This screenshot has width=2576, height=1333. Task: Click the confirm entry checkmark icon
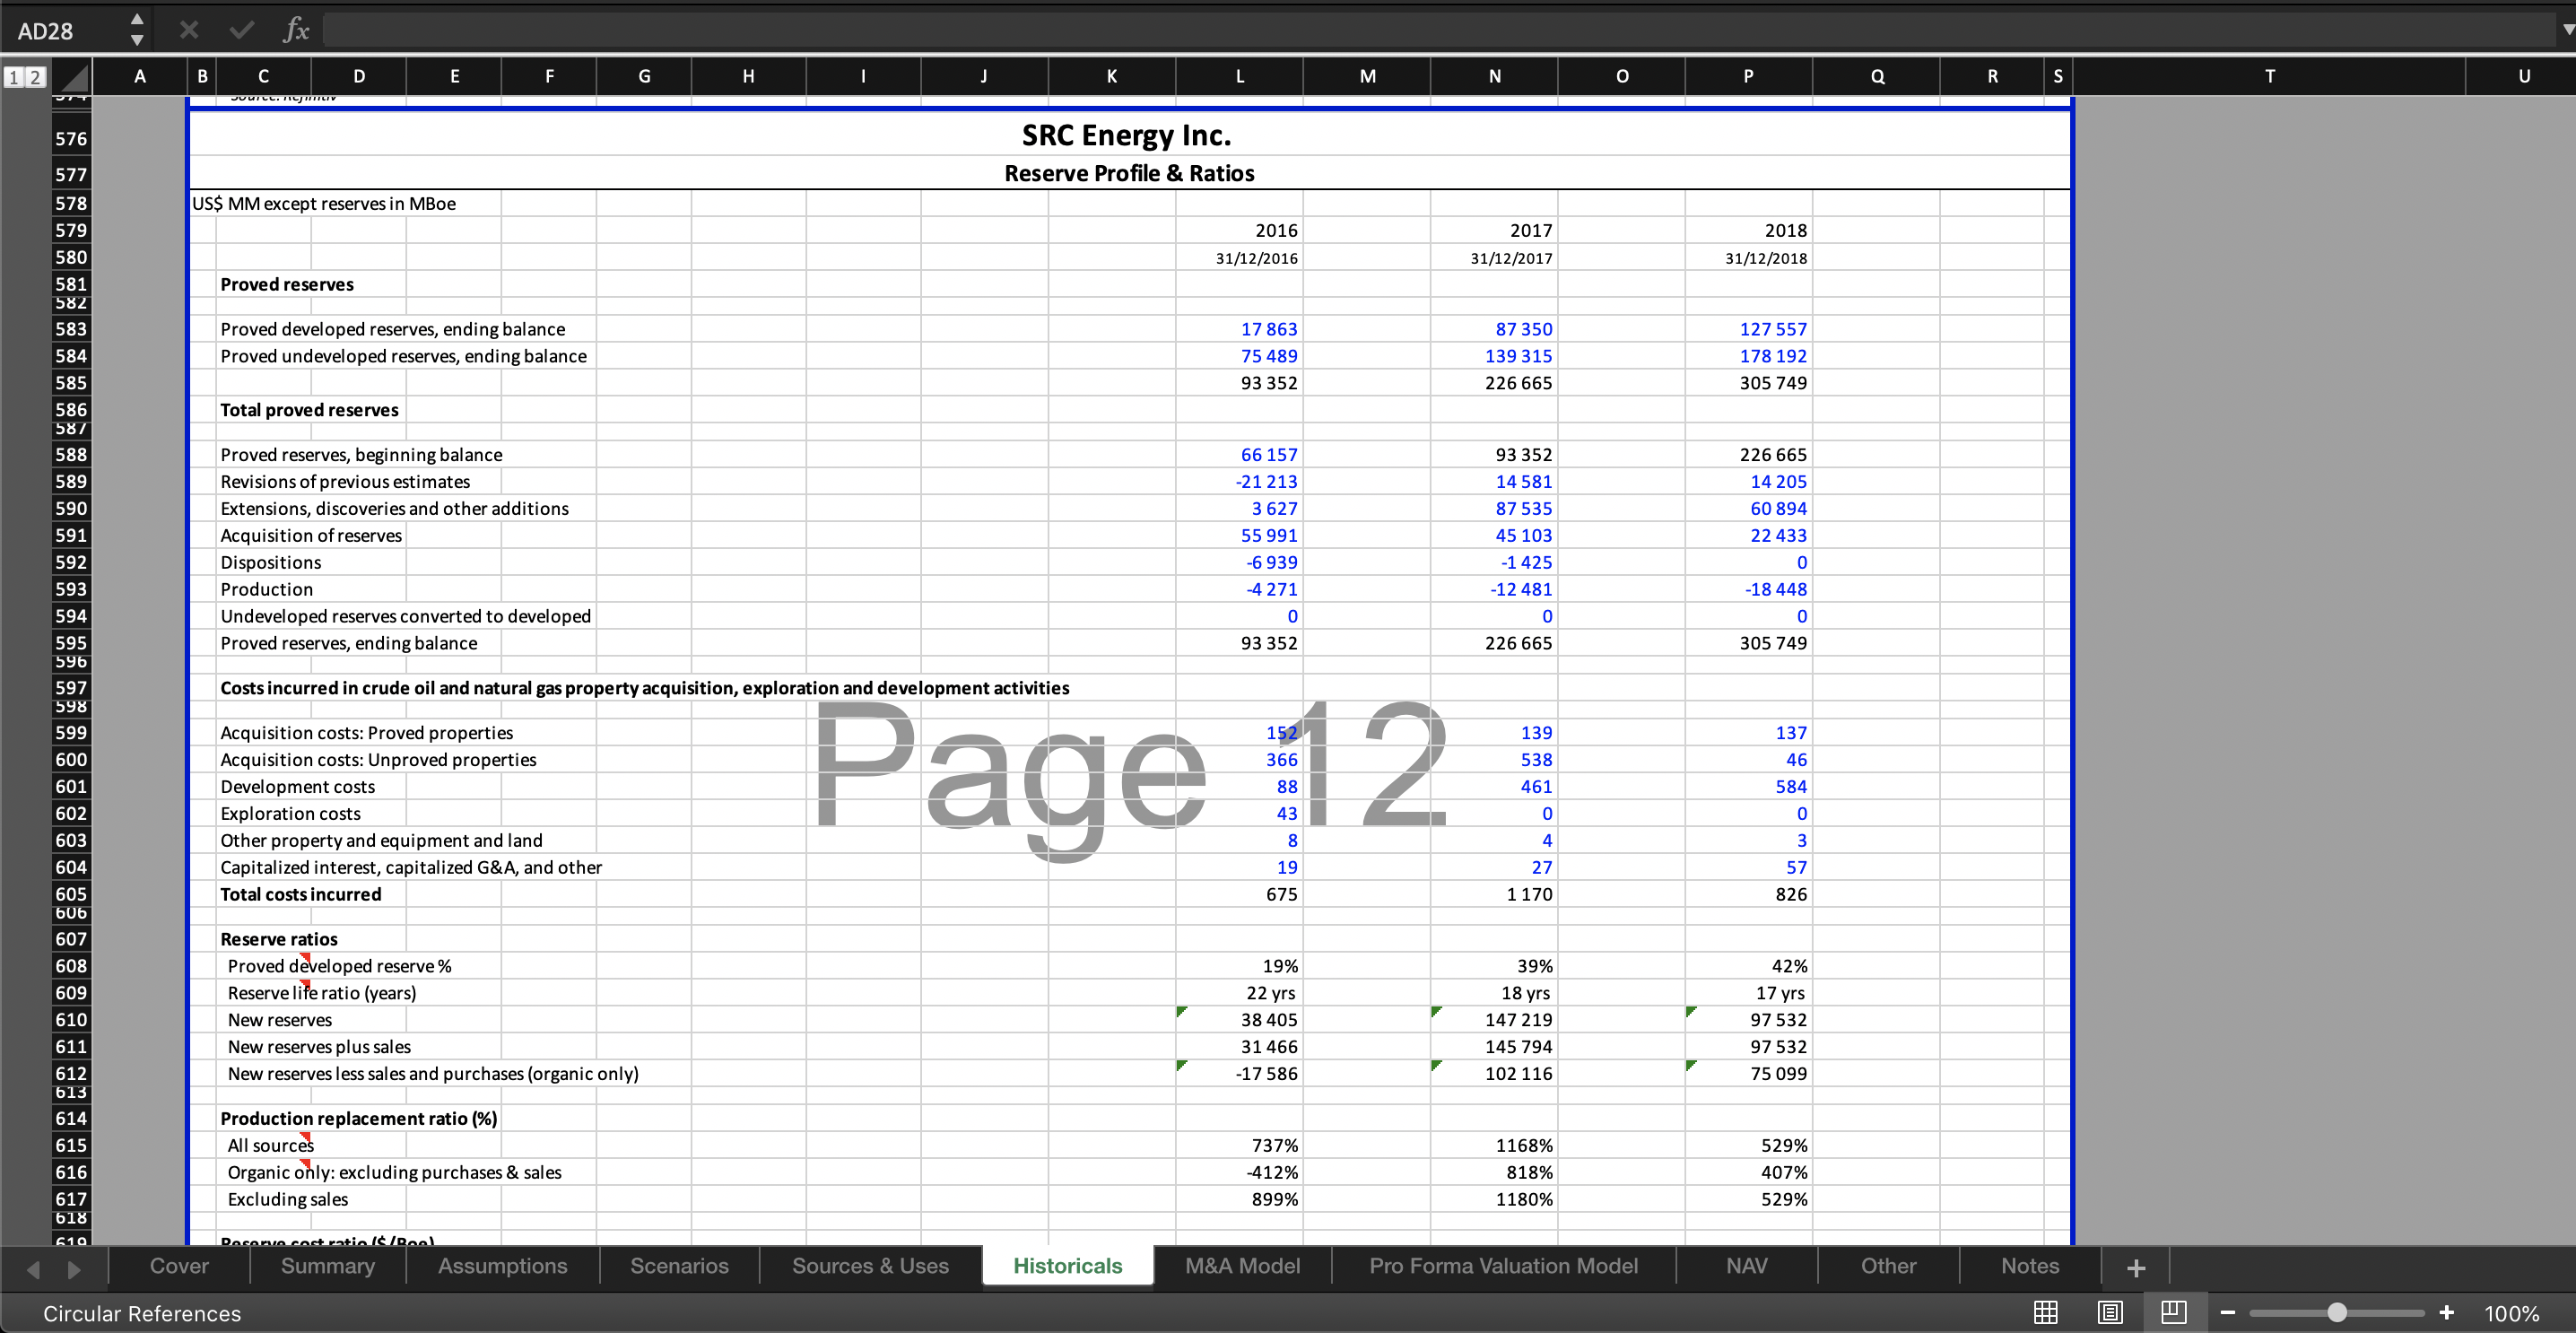click(x=241, y=30)
